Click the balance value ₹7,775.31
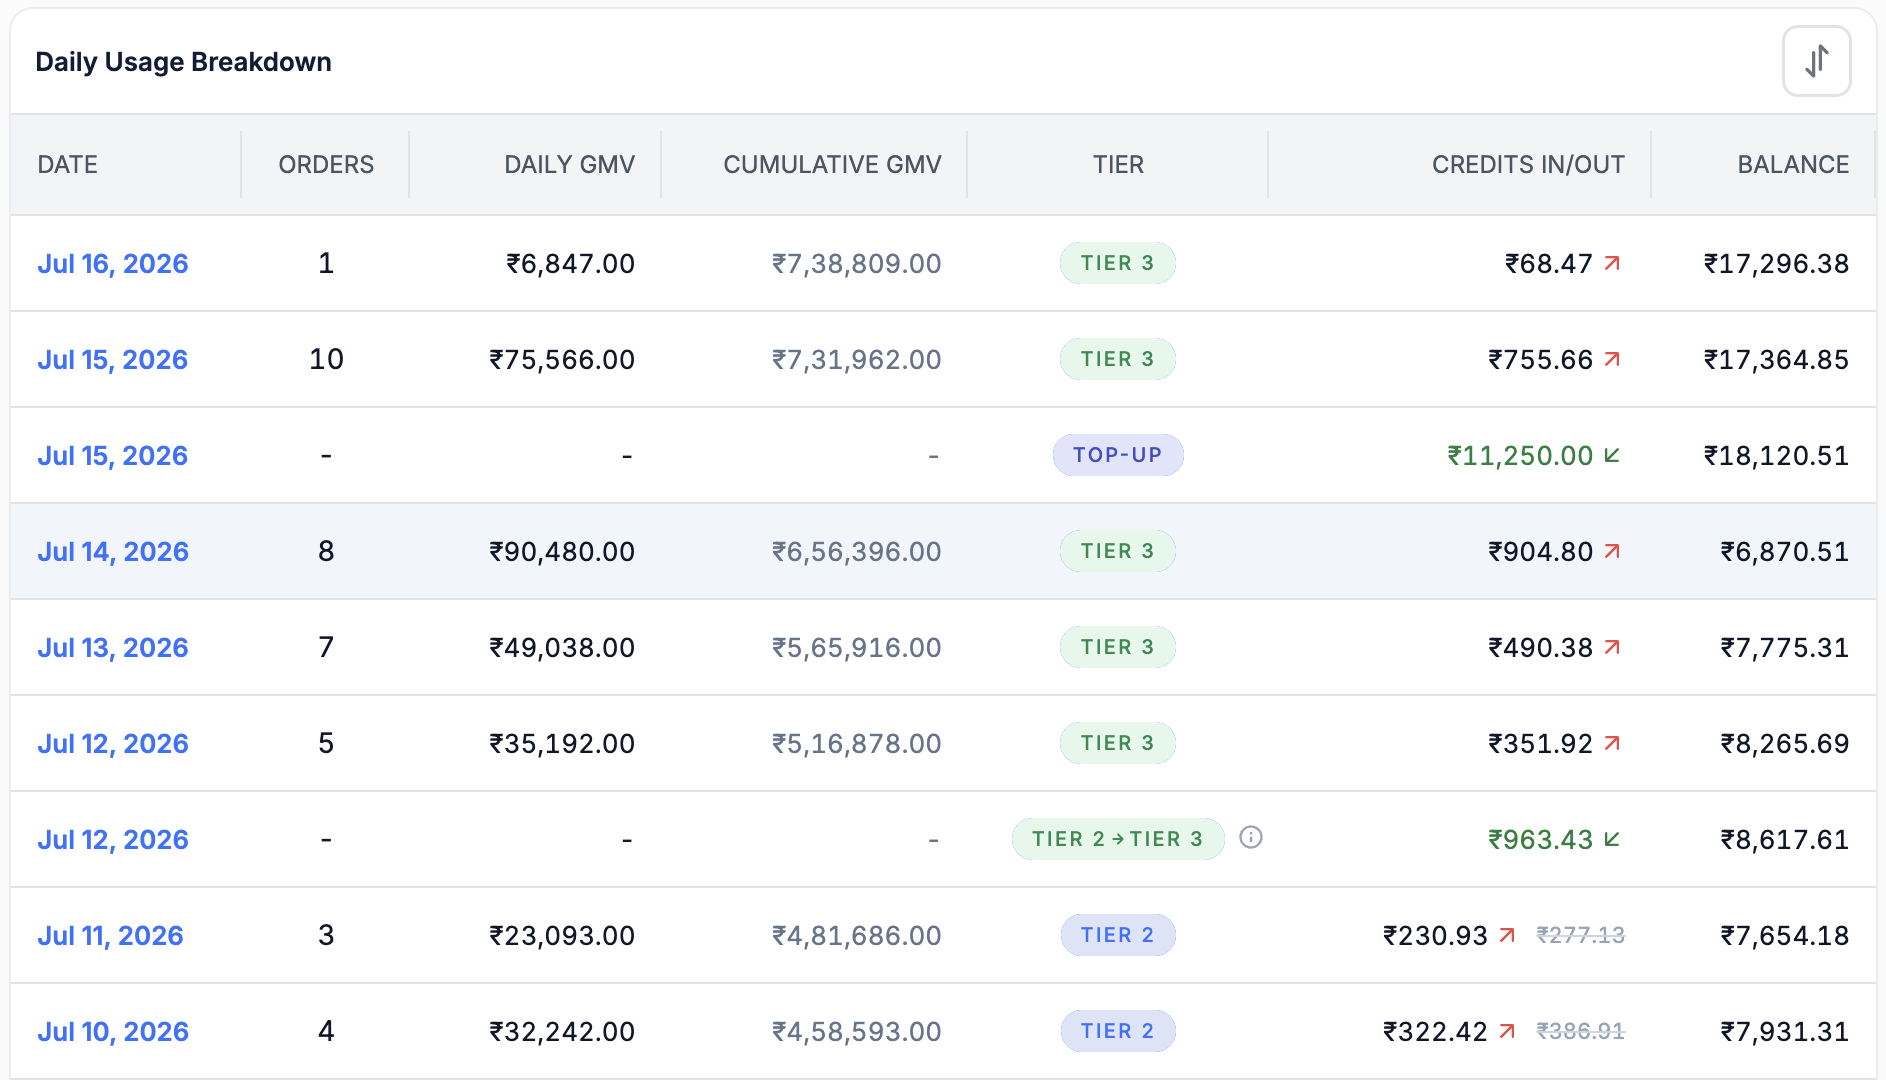The height and width of the screenshot is (1080, 1886). (1784, 648)
